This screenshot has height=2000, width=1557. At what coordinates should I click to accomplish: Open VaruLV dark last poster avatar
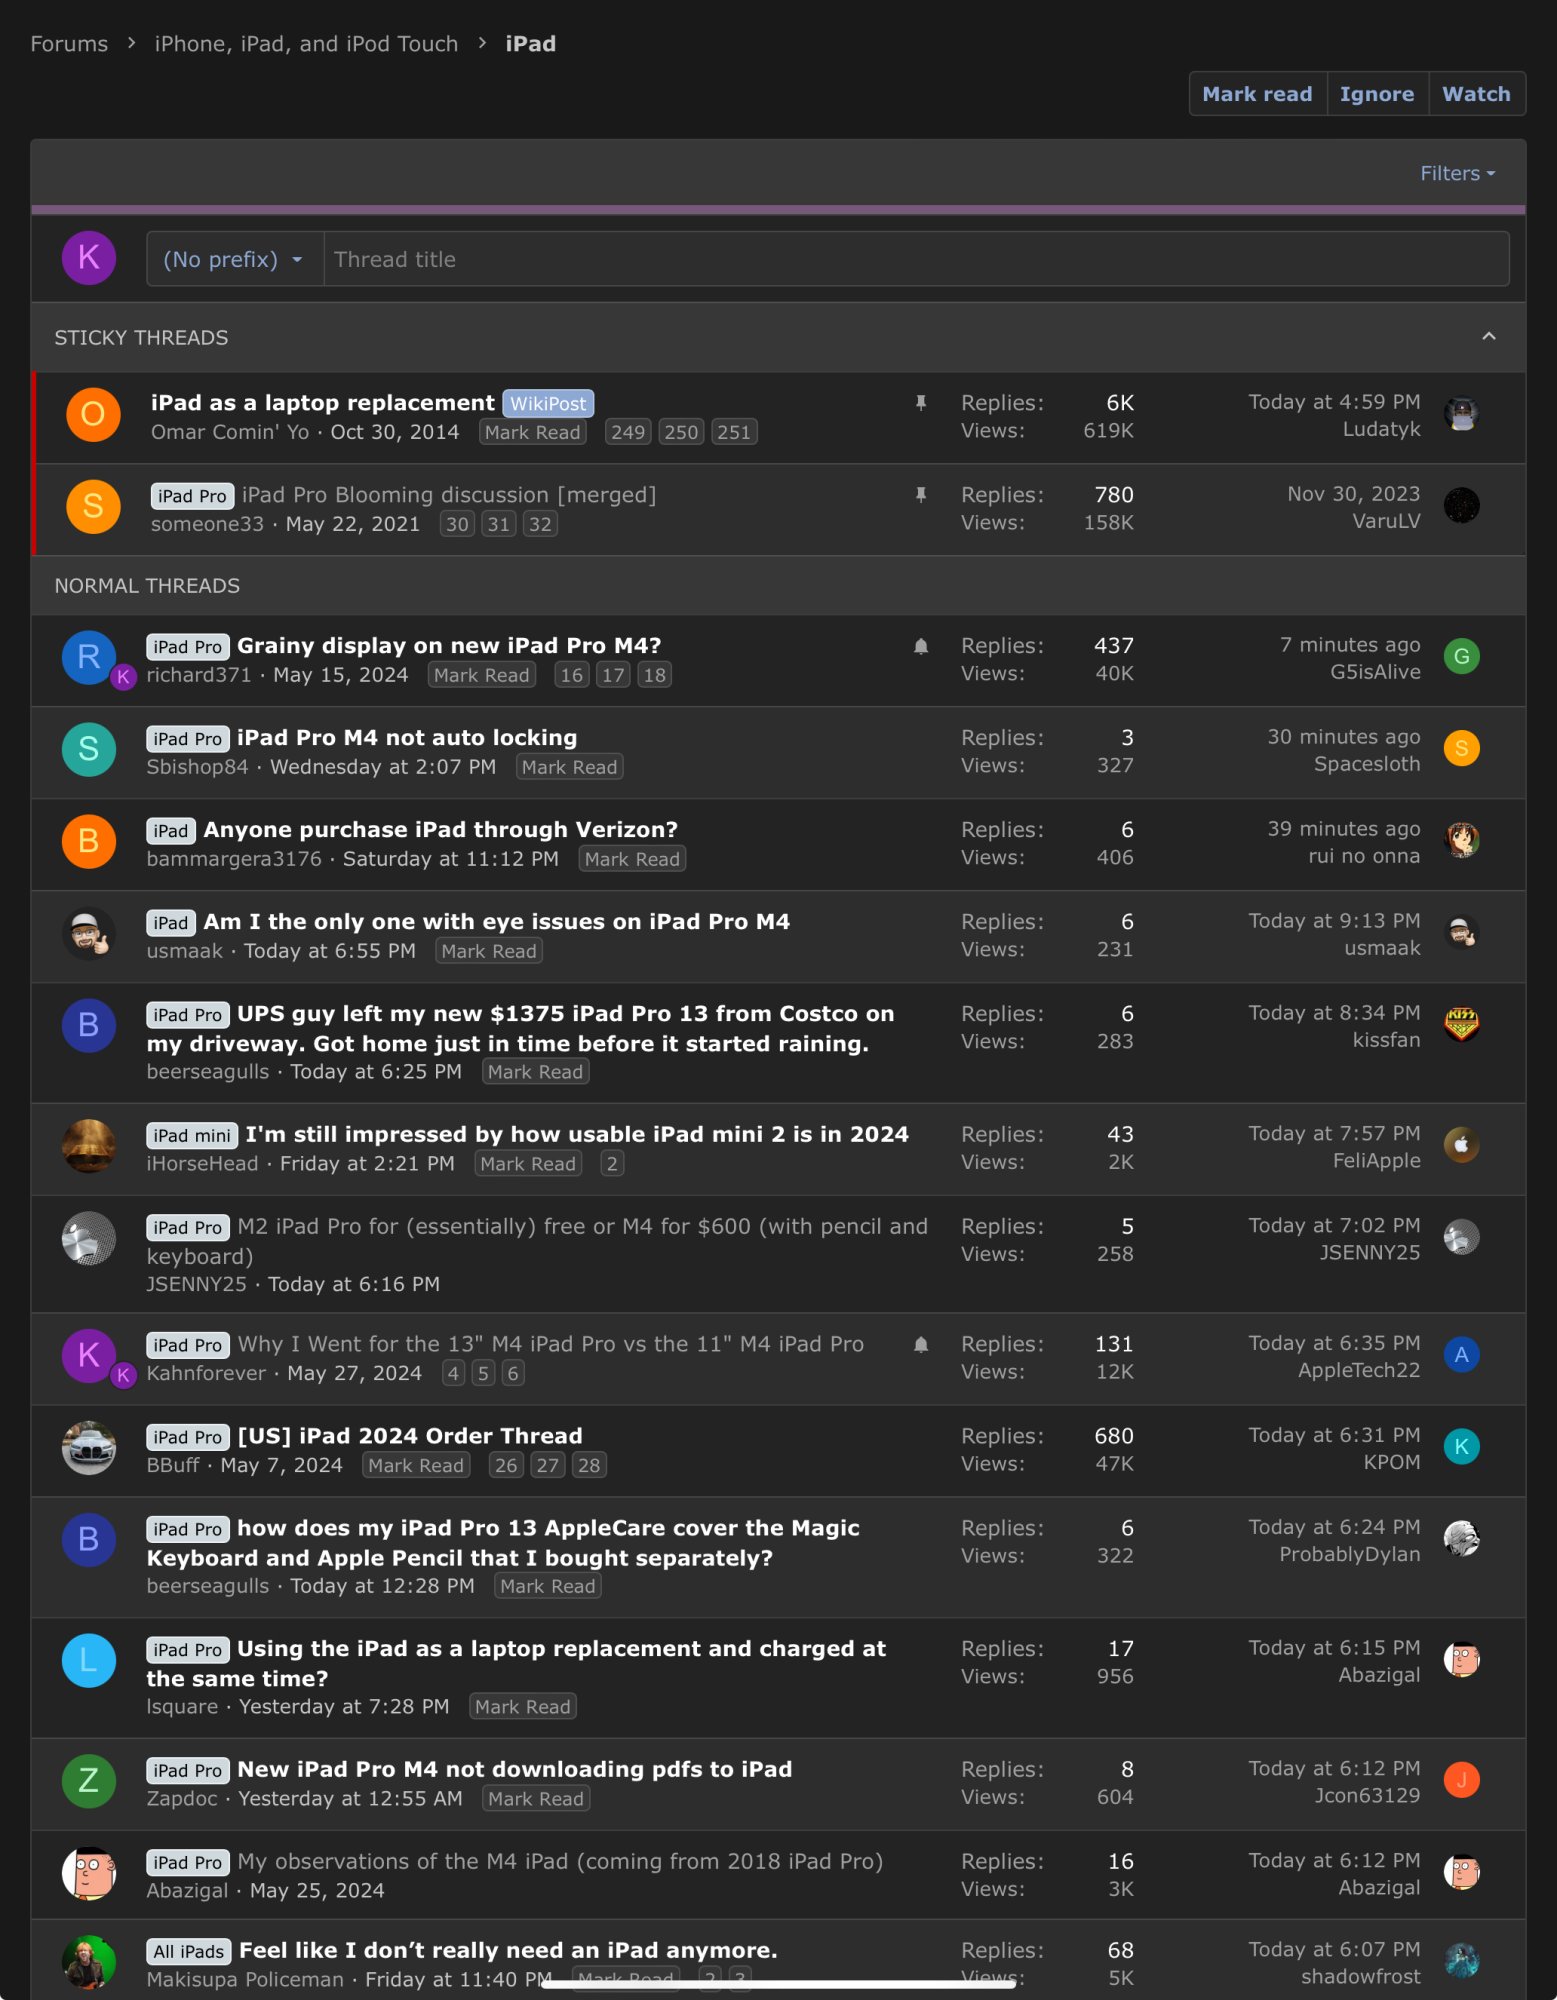tap(1461, 505)
